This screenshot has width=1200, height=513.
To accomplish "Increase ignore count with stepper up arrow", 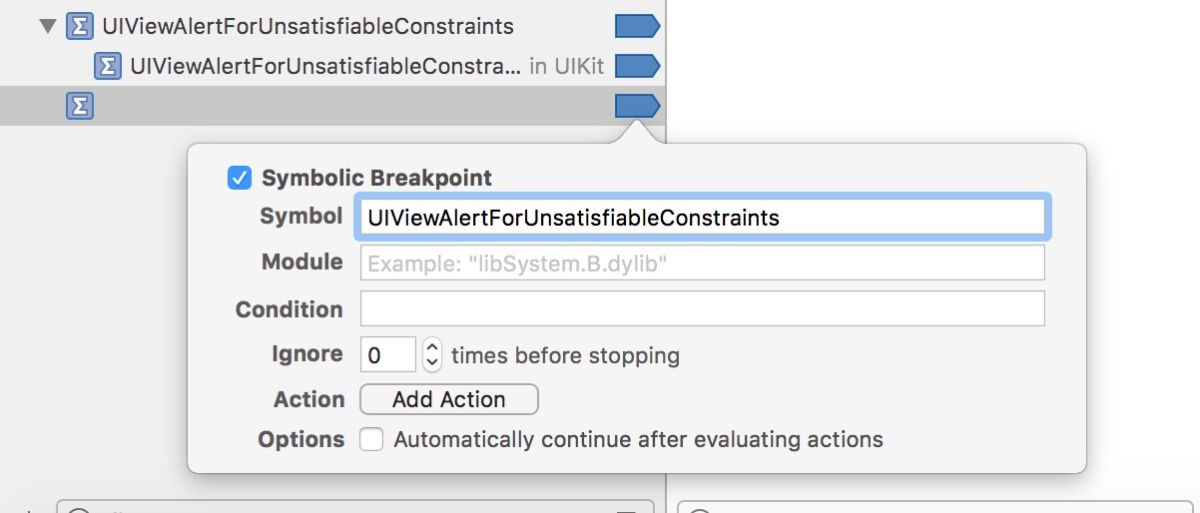I will point(432,348).
